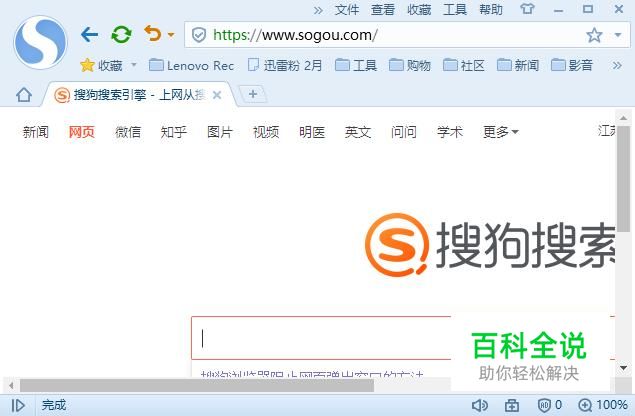Open the 明医 search category
Viewport: 635px width, 416px height.
point(312,132)
